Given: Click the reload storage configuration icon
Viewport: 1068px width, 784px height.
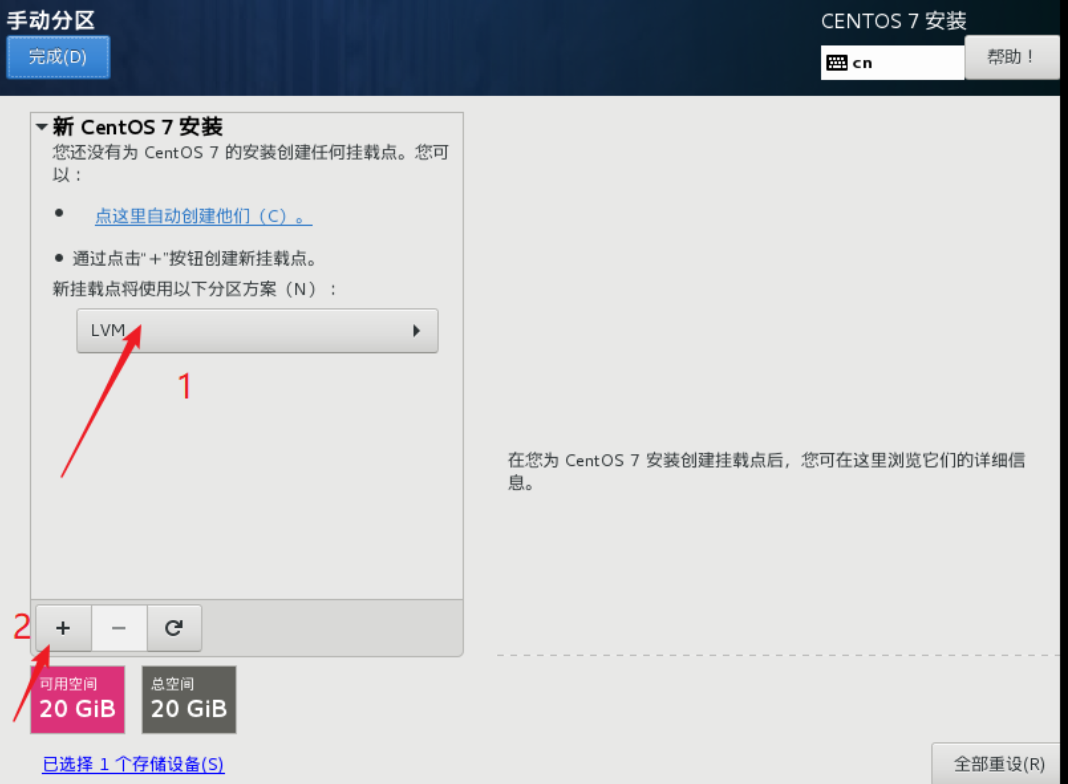Looking at the screenshot, I should coord(174,627).
